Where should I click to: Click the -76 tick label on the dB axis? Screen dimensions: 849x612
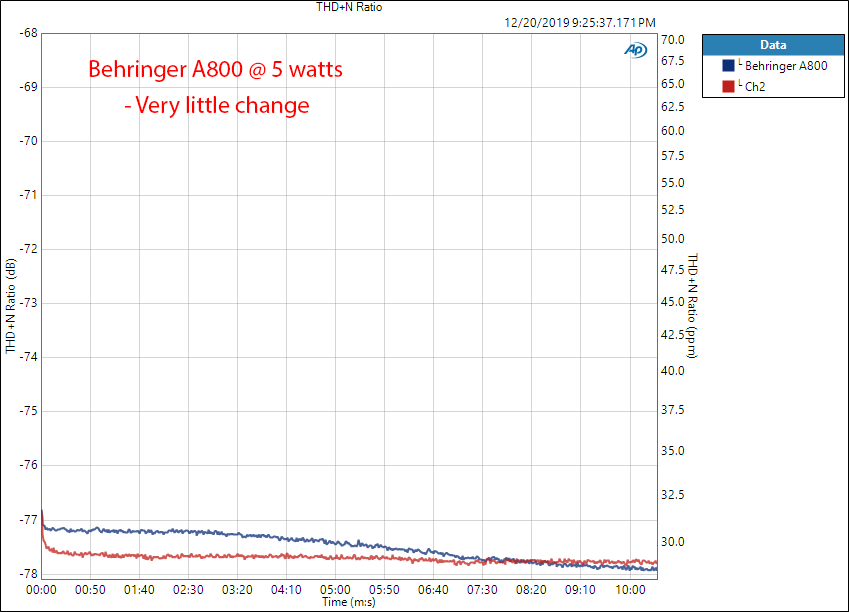pyautogui.click(x=29, y=465)
